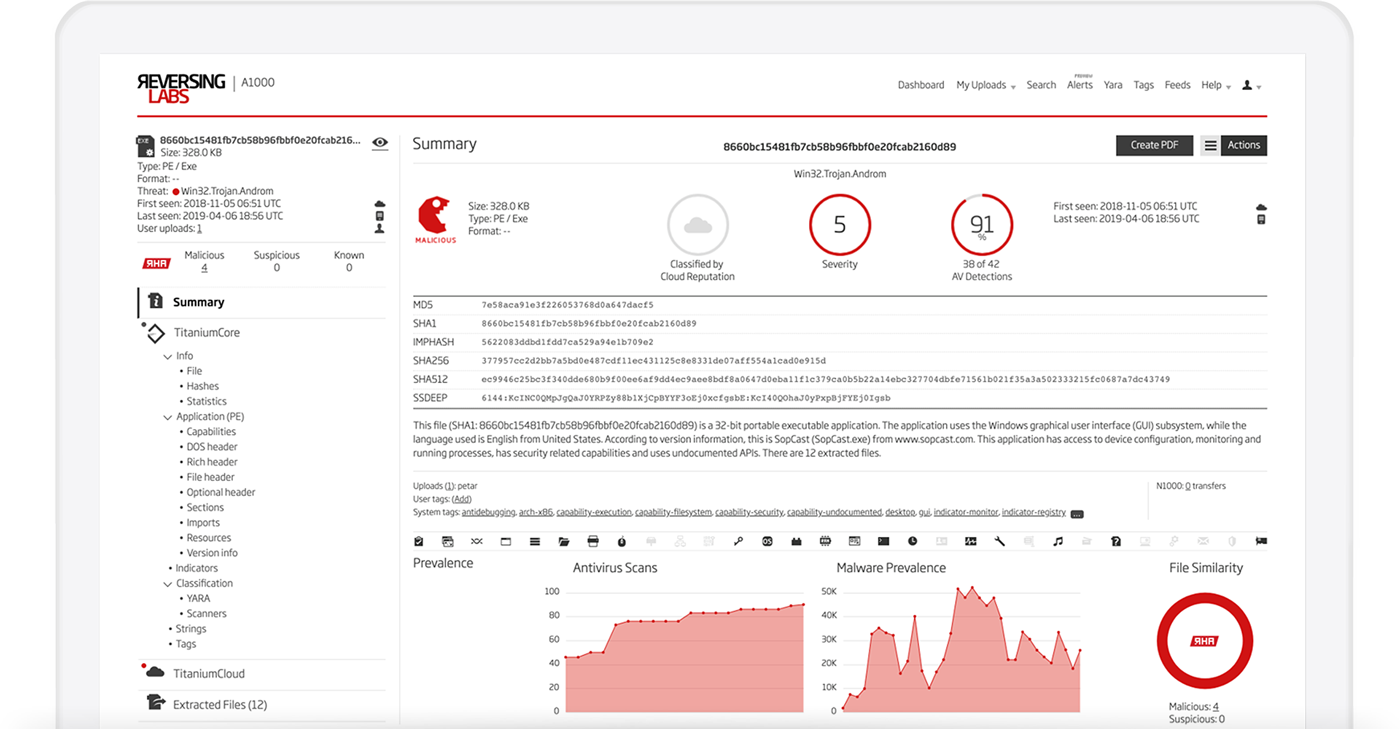Click the Add user tags link
Screen dimensions: 1400x729
461,499
